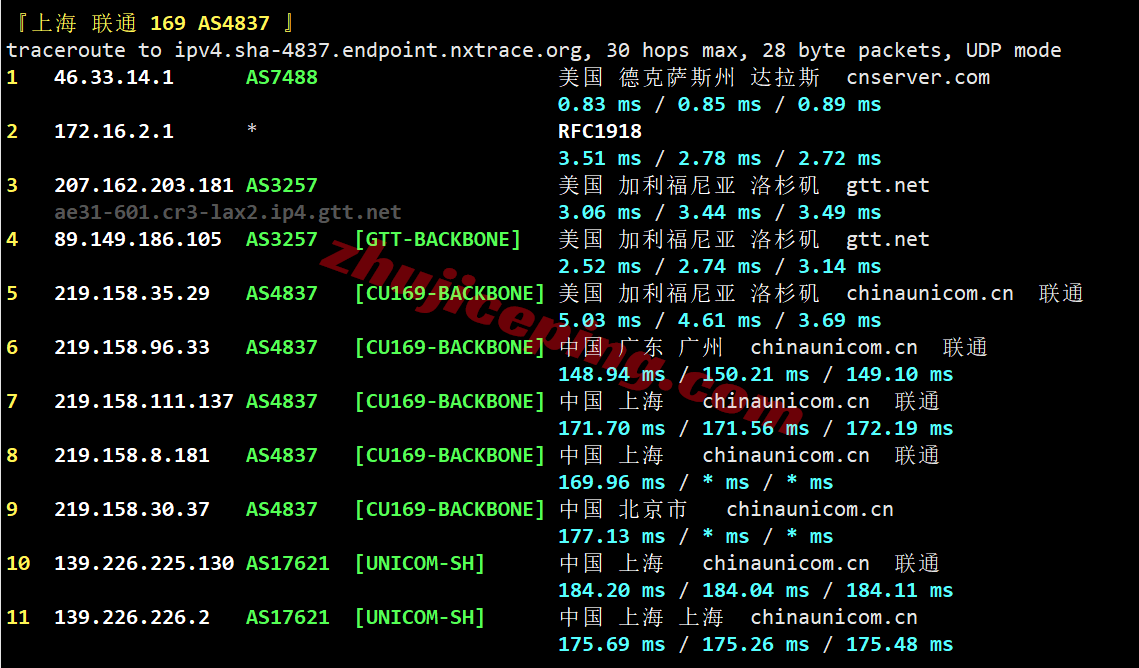1139x668 pixels.
Task: Click the IP 139.226.225.130
Action: (x=144, y=563)
